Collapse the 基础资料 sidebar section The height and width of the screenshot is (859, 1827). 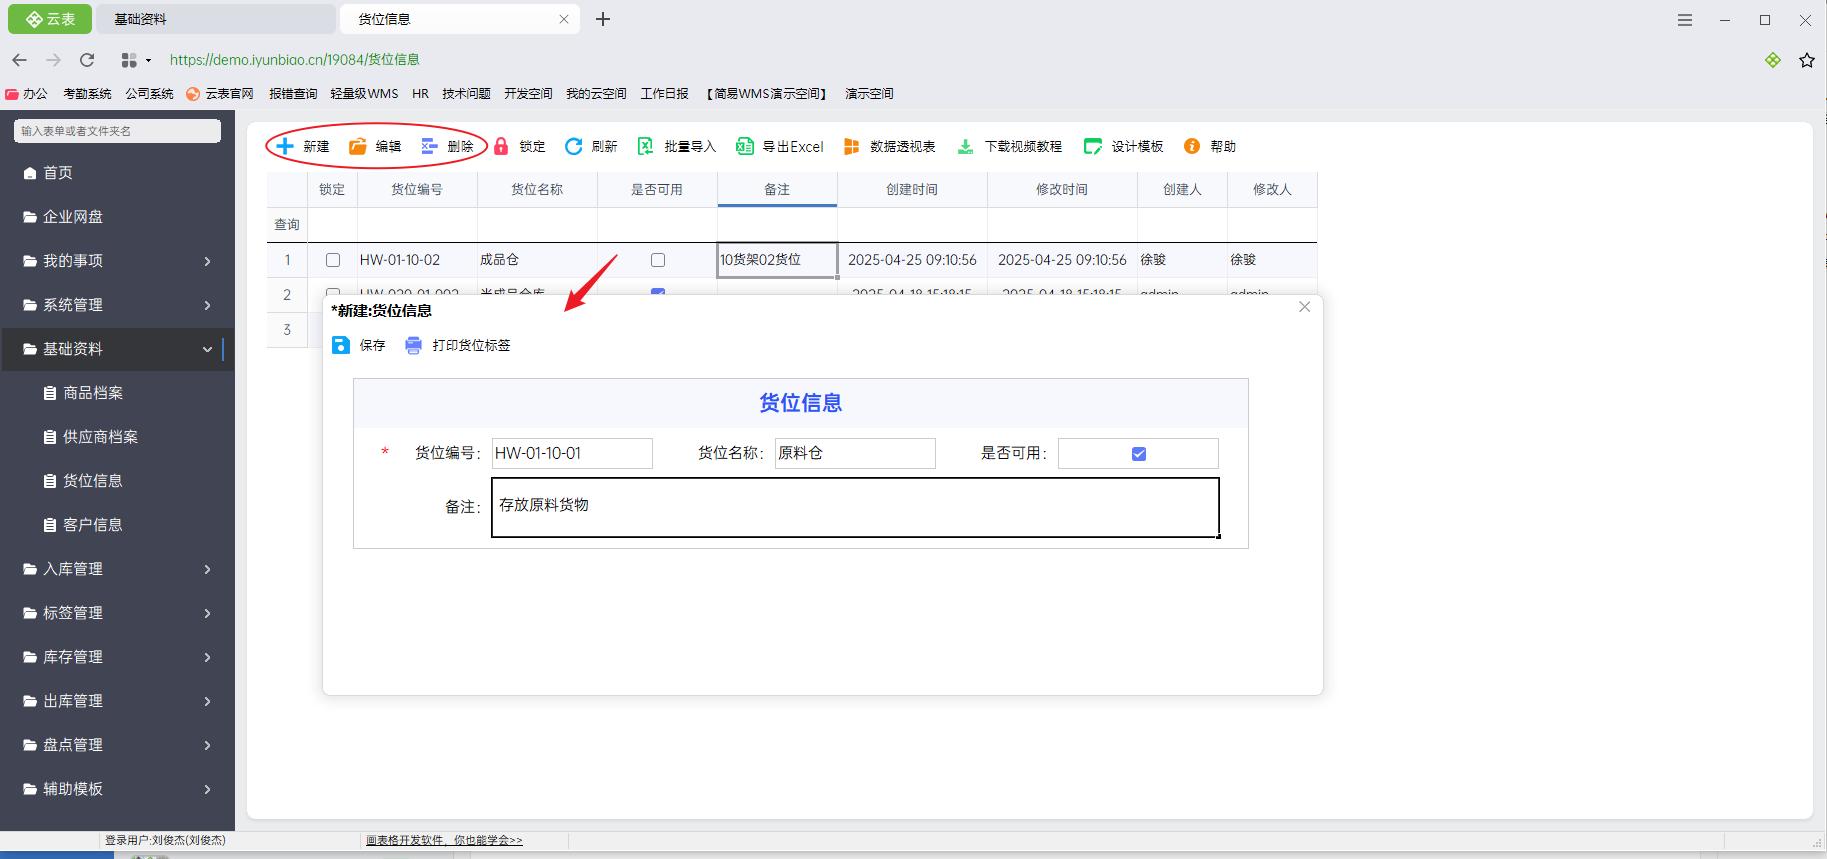(x=207, y=349)
